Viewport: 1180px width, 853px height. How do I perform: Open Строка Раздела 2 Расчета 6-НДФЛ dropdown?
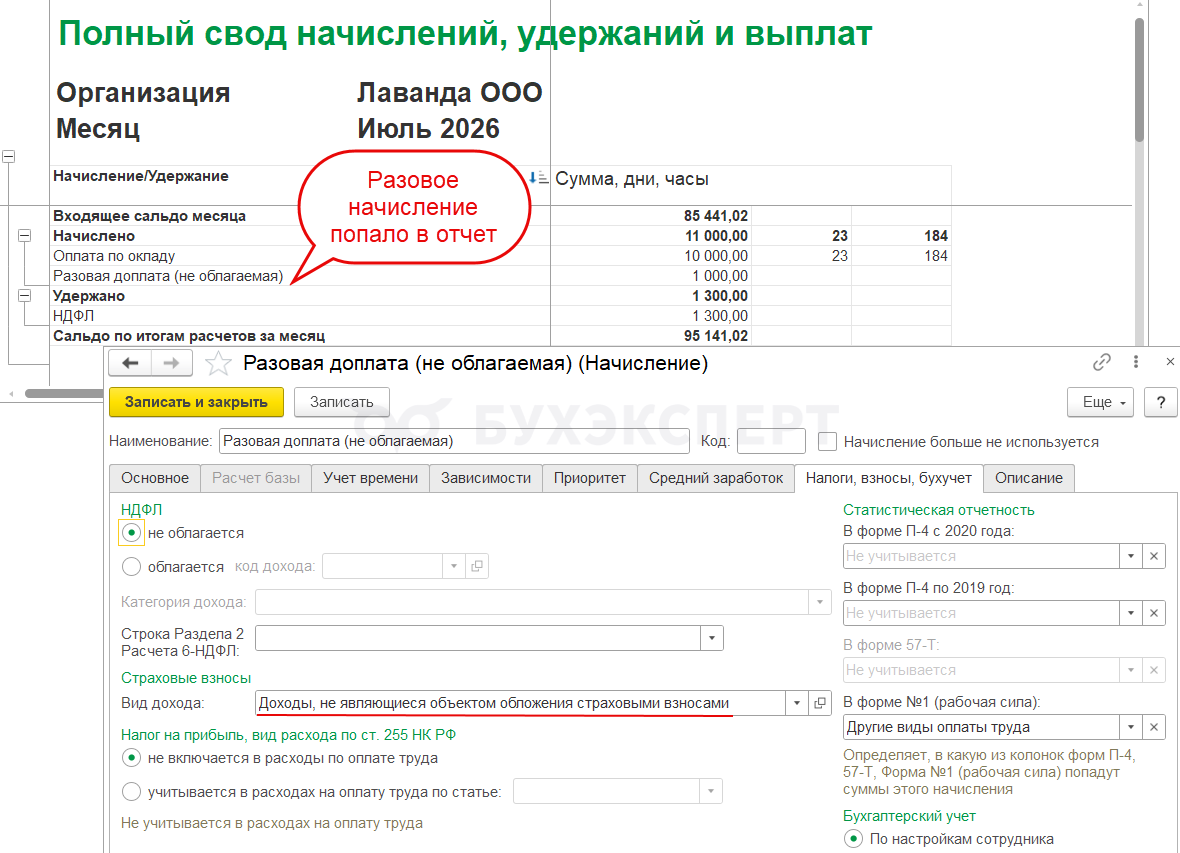coord(712,638)
